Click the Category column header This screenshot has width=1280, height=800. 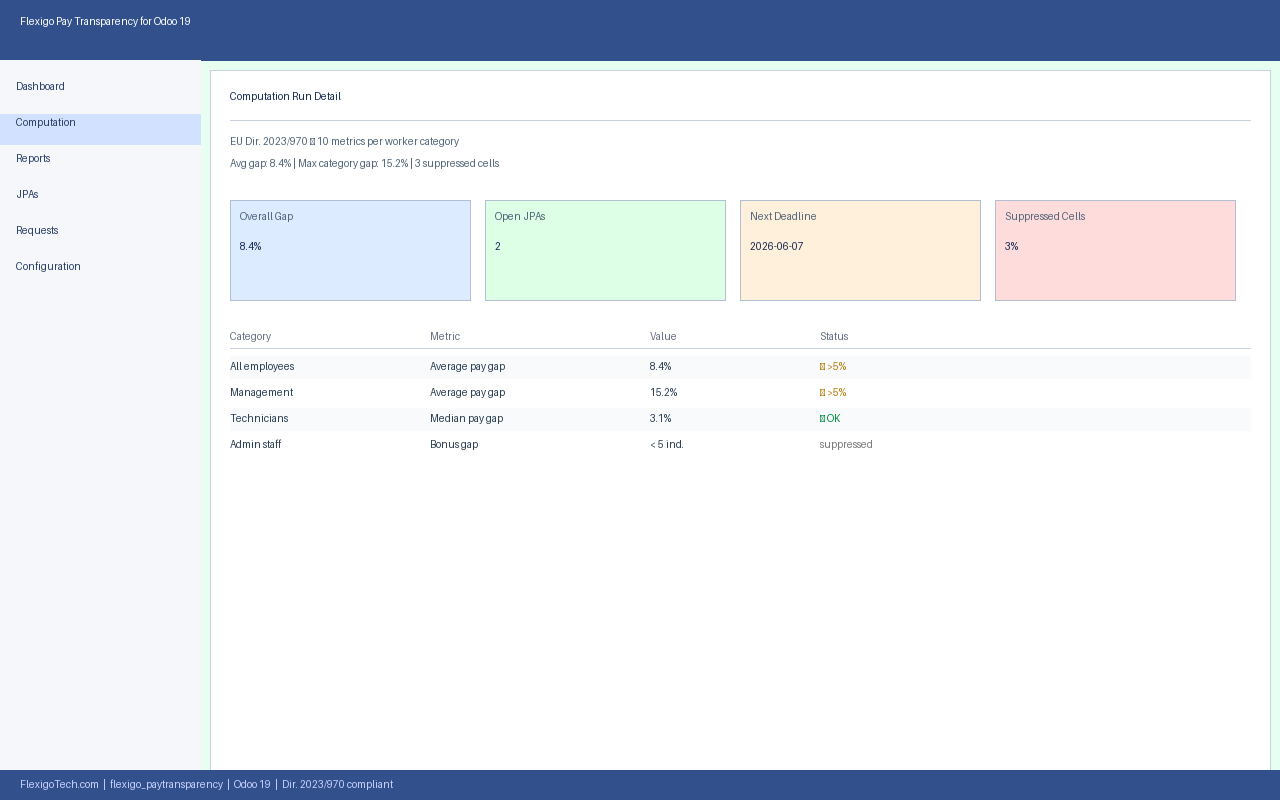click(250, 337)
